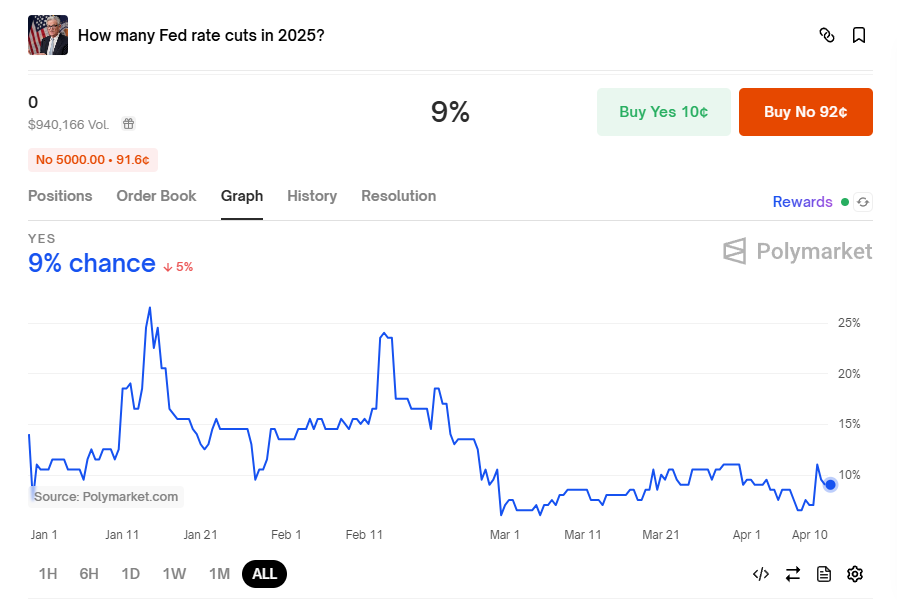
Task: Select the 1D time range
Action: tap(130, 574)
